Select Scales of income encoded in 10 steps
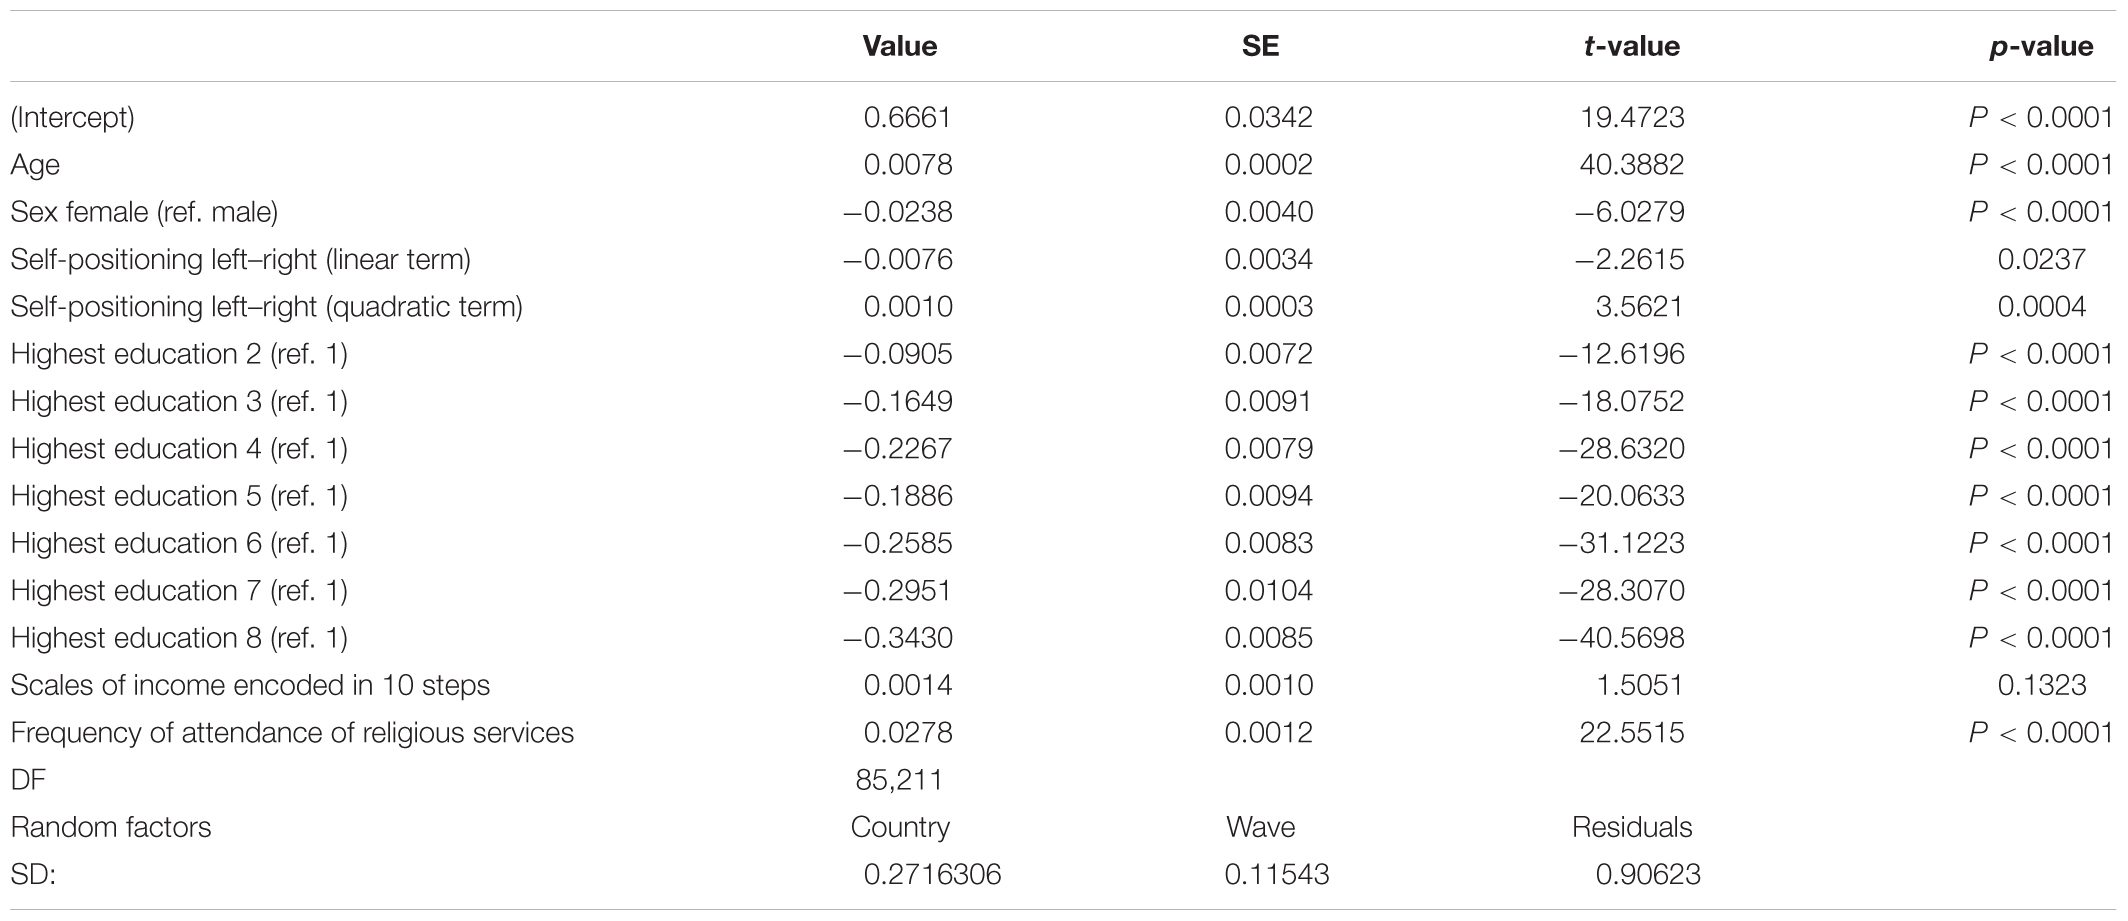Viewport: 2128px width, 921px height. point(250,685)
